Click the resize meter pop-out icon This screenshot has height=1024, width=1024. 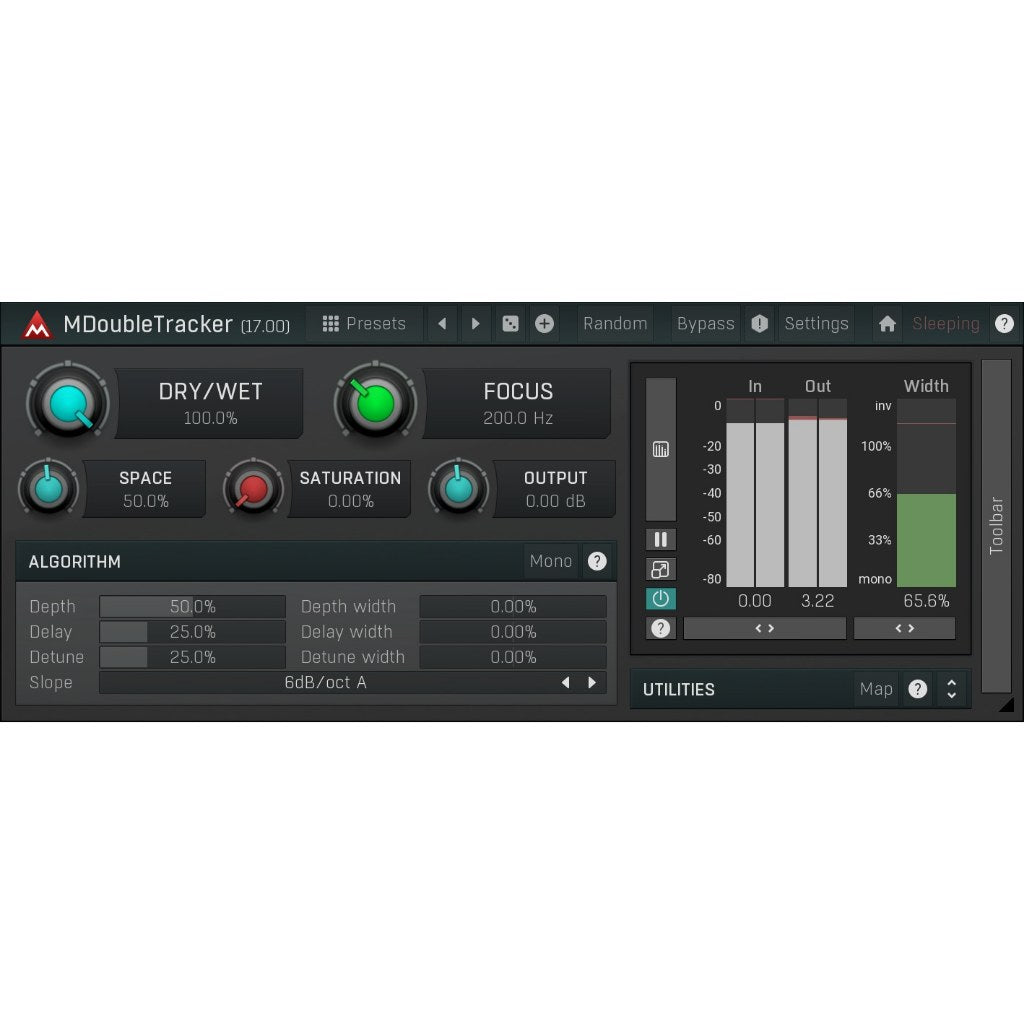[660, 568]
